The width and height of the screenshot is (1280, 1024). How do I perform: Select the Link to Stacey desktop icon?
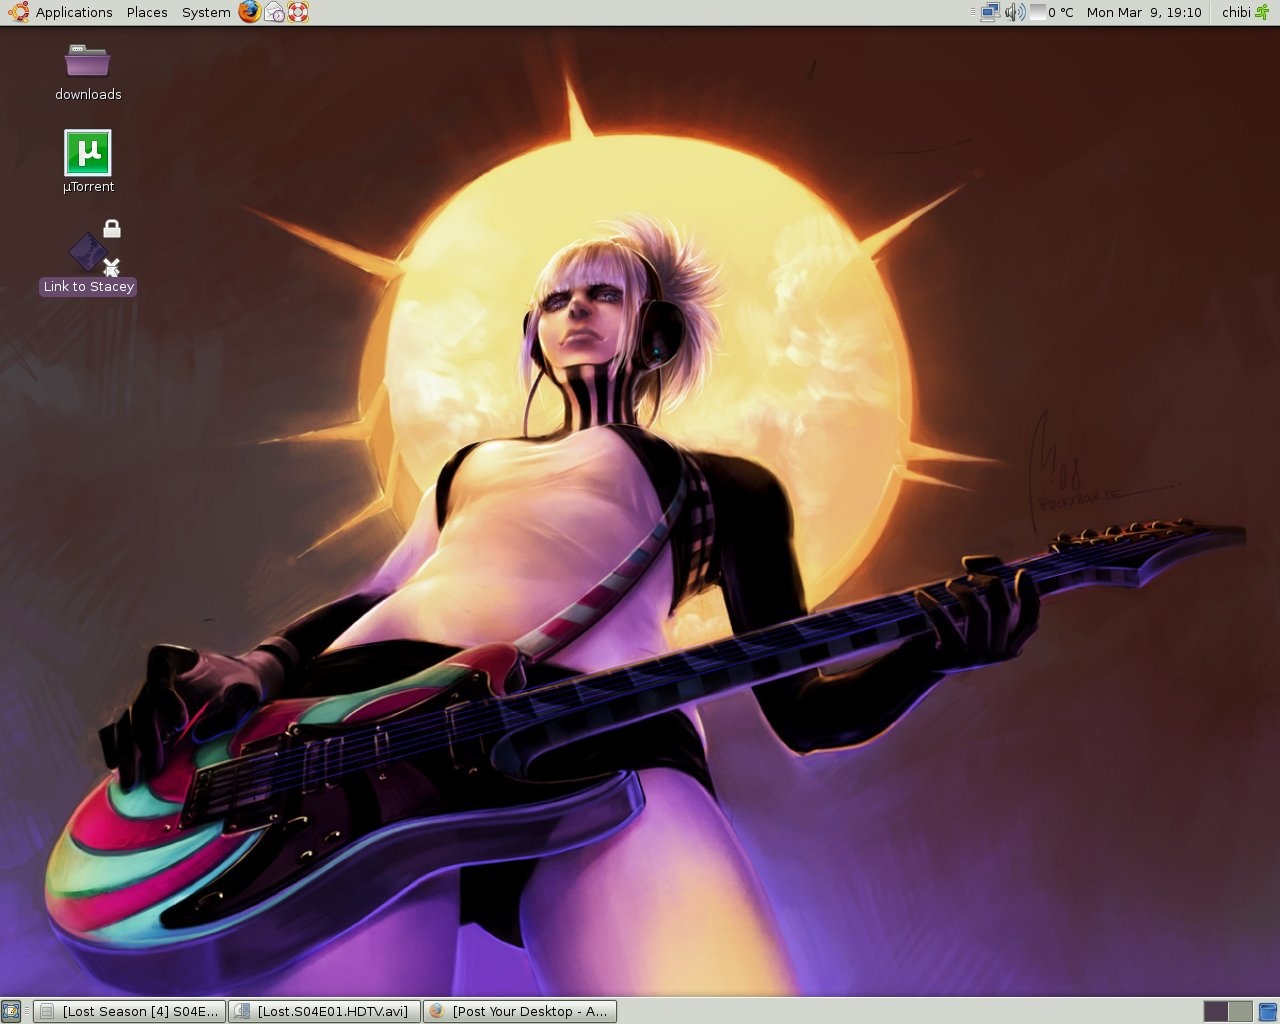[88, 258]
